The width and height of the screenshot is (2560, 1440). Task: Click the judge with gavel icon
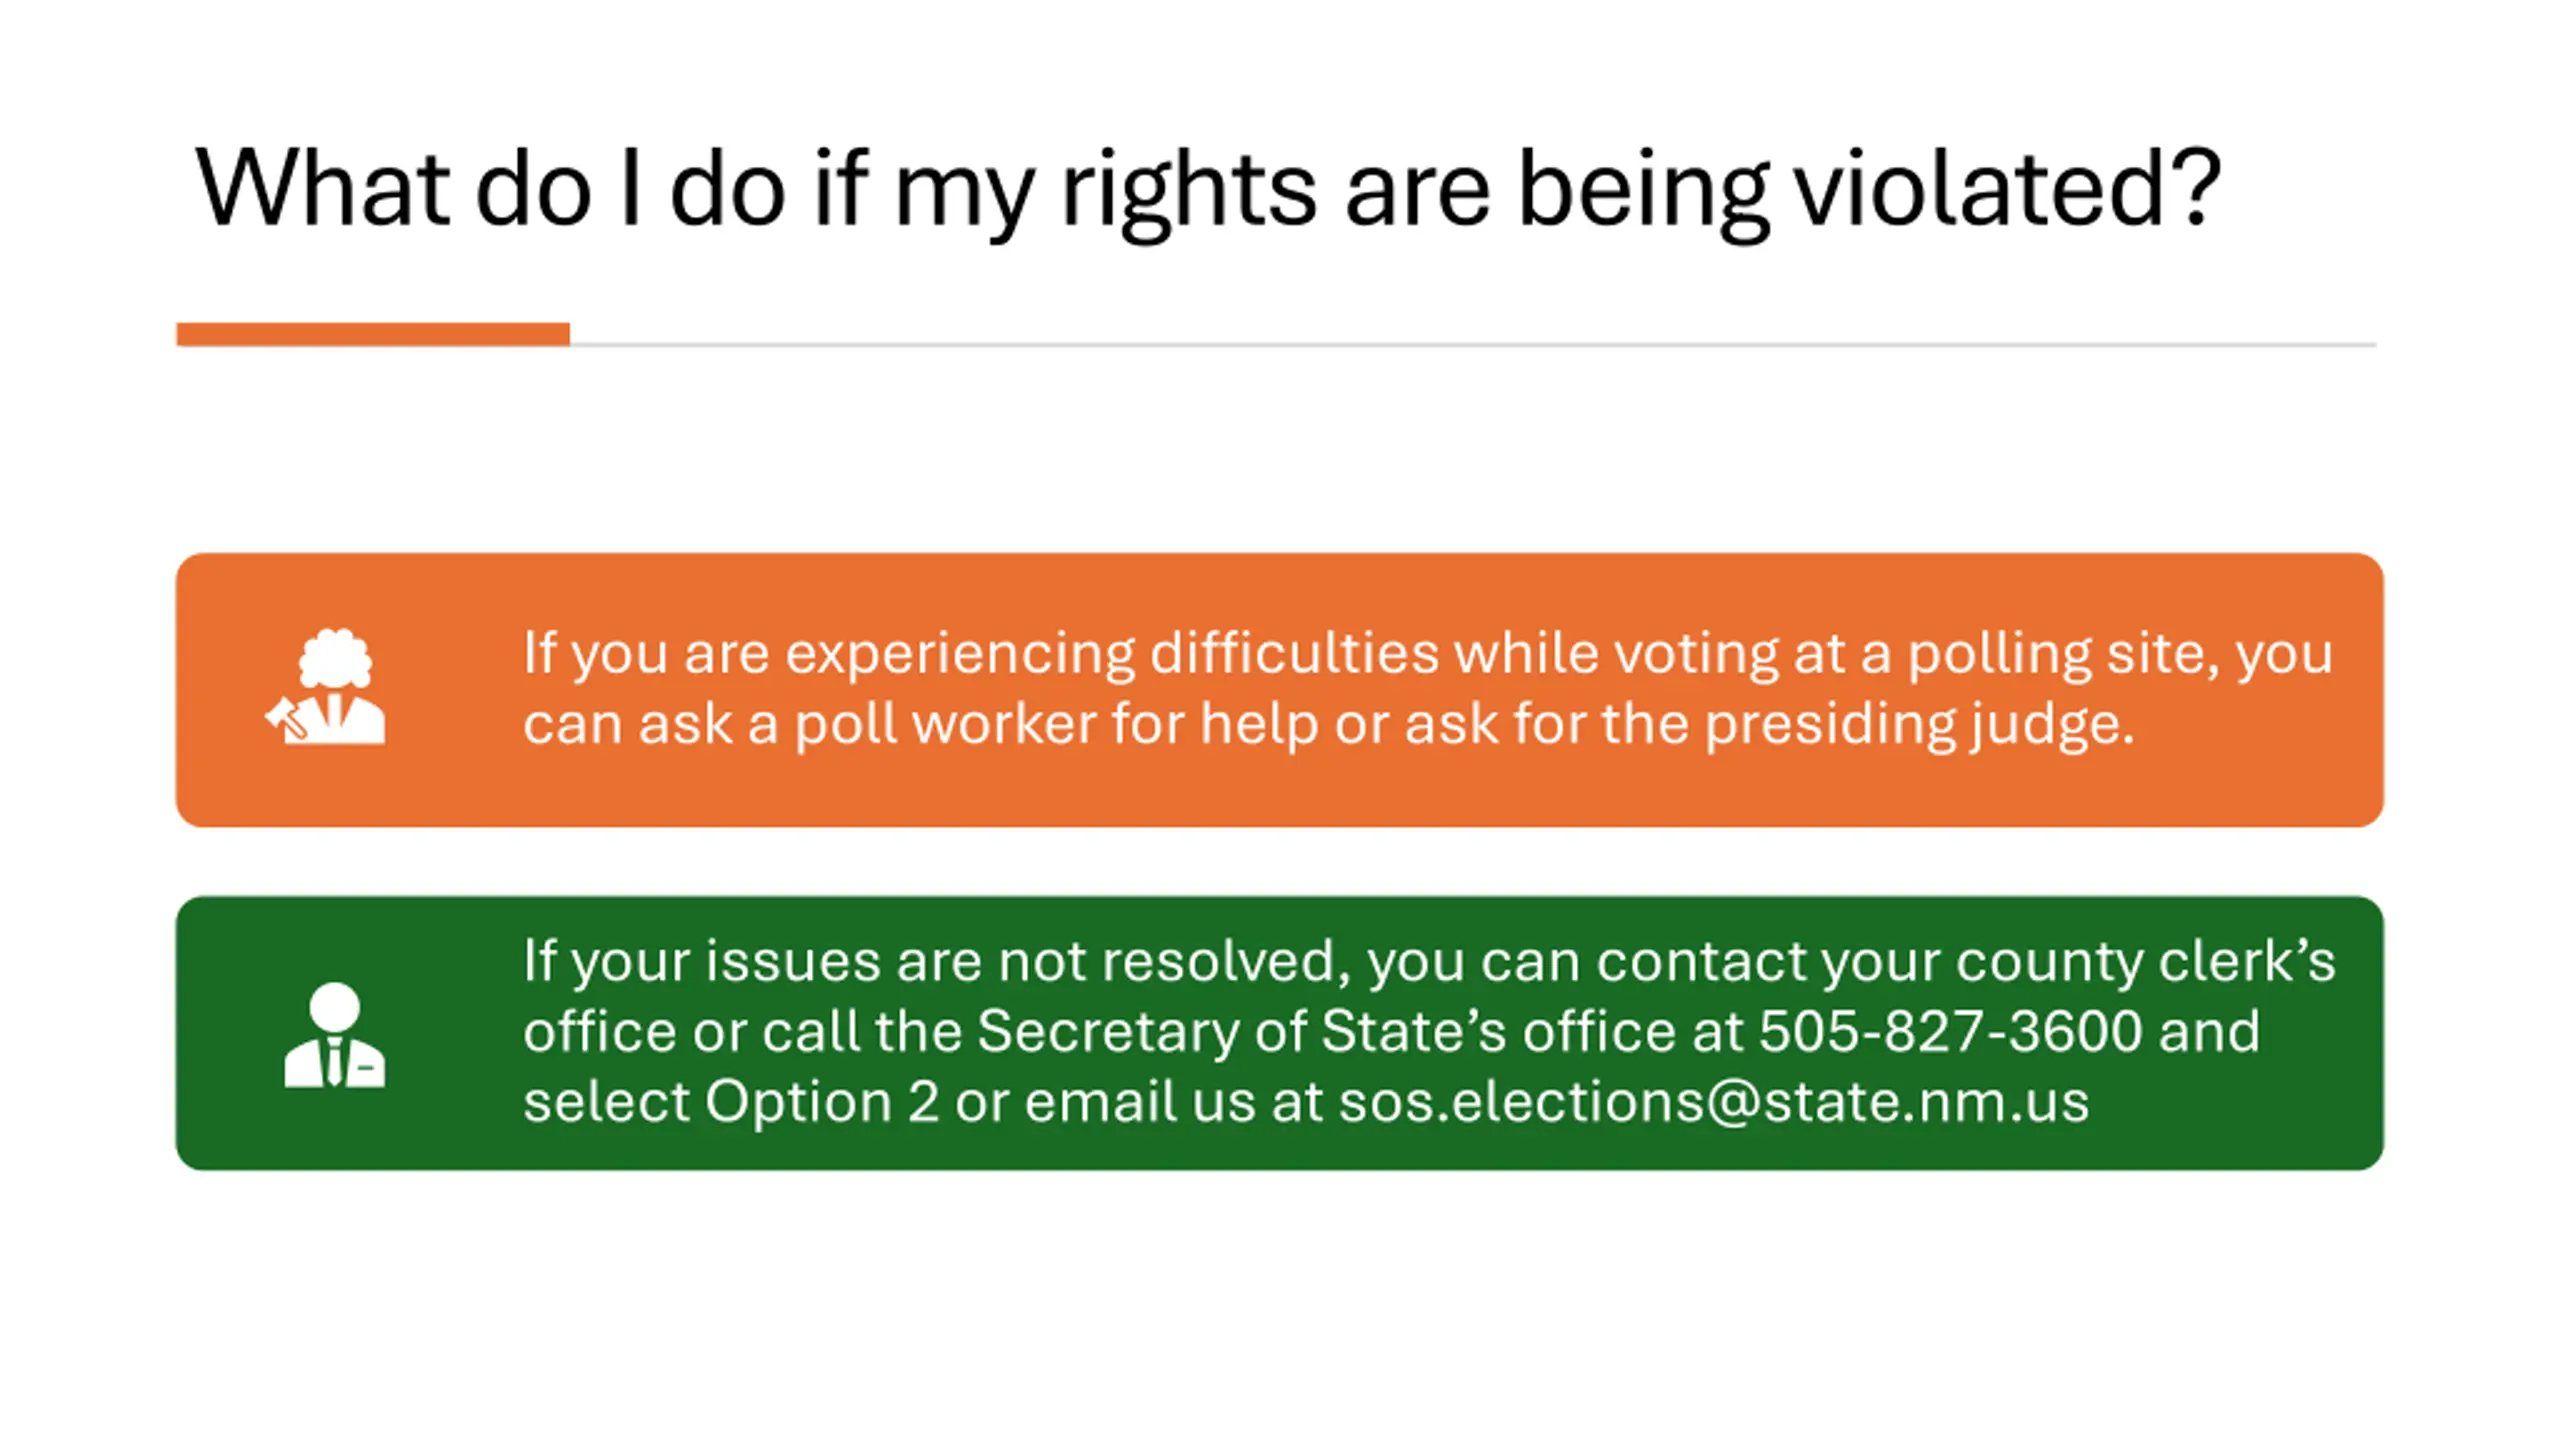(326, 686)
